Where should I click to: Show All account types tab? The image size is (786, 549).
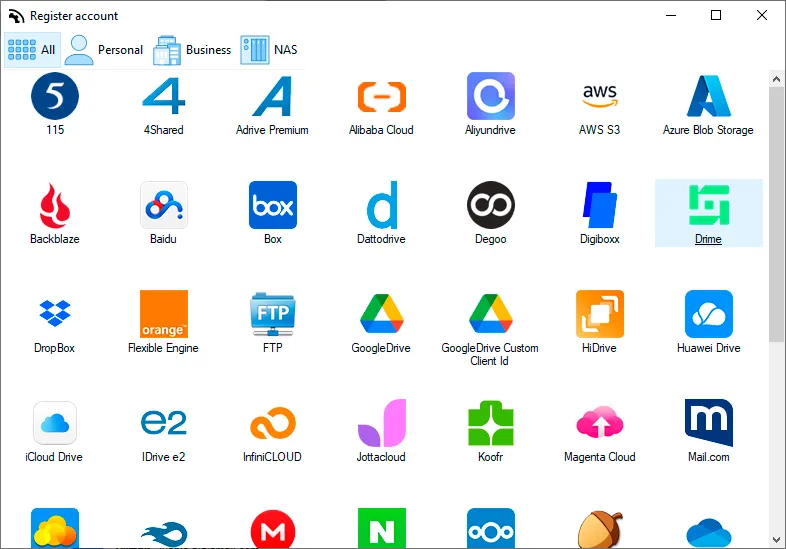32,50
